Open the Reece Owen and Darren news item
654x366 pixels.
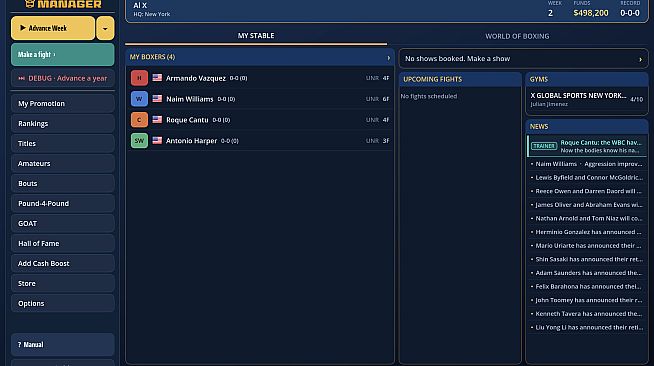point(587,191)
